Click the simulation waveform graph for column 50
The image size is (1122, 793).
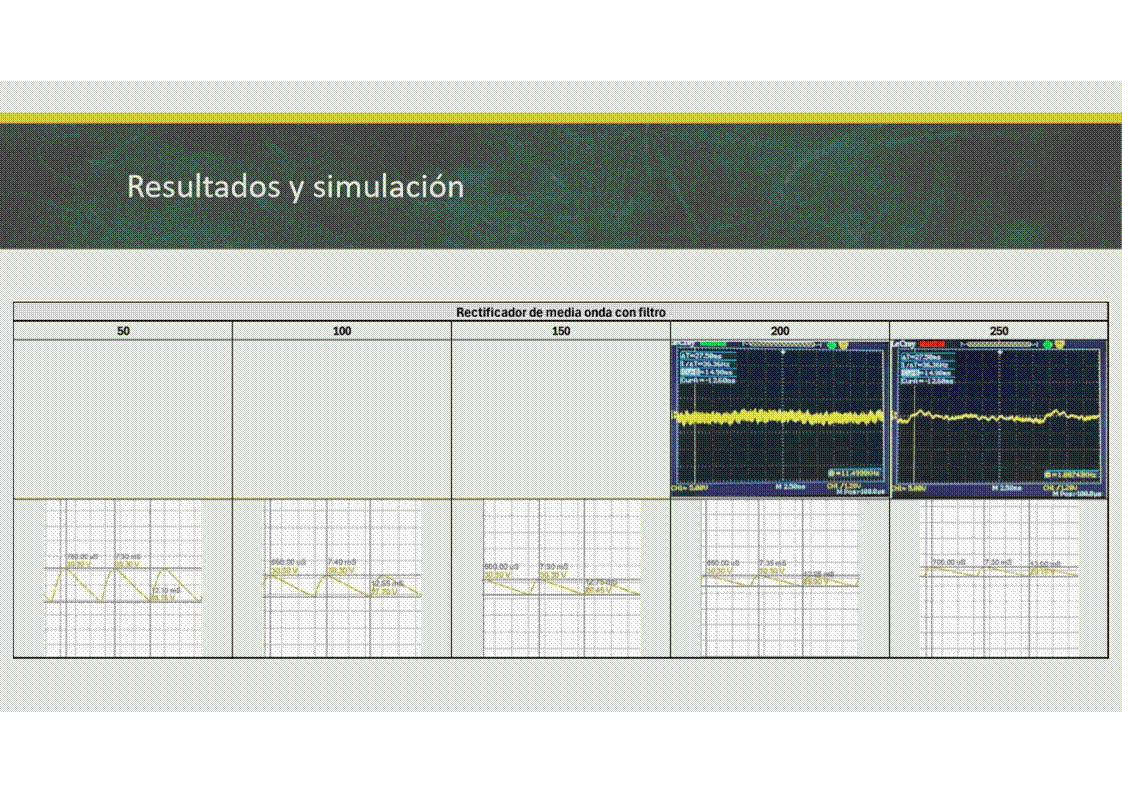(x=123, y=579)
